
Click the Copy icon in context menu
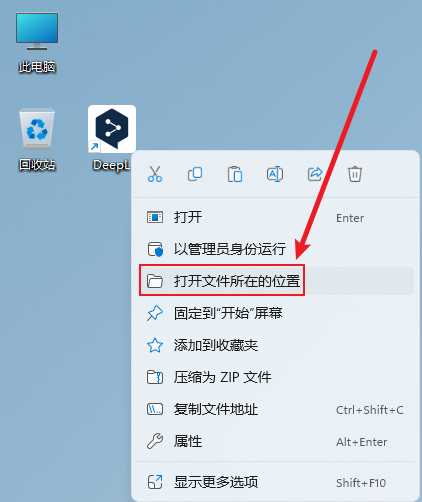195,174
